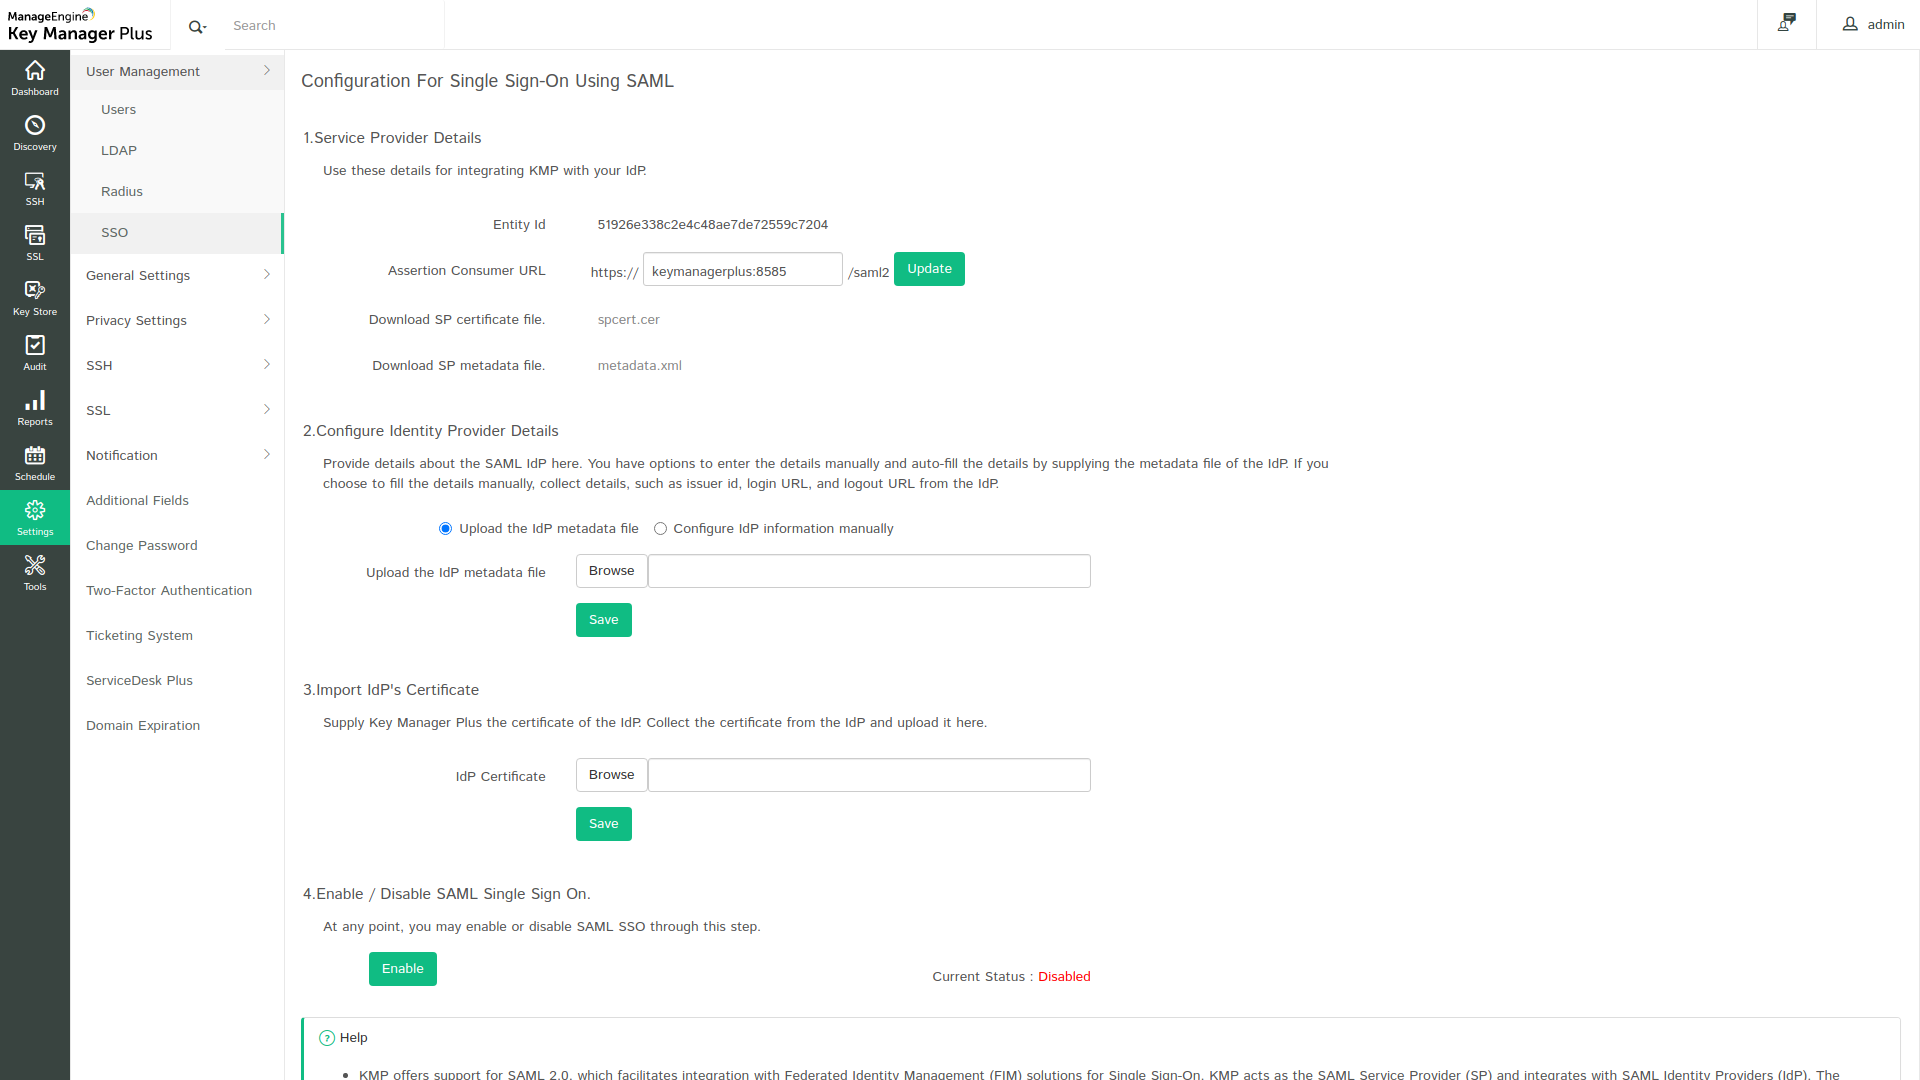Open the Discovery section icon
The height and width of the screenshot is (1080, 1920).
coord(35,133)
